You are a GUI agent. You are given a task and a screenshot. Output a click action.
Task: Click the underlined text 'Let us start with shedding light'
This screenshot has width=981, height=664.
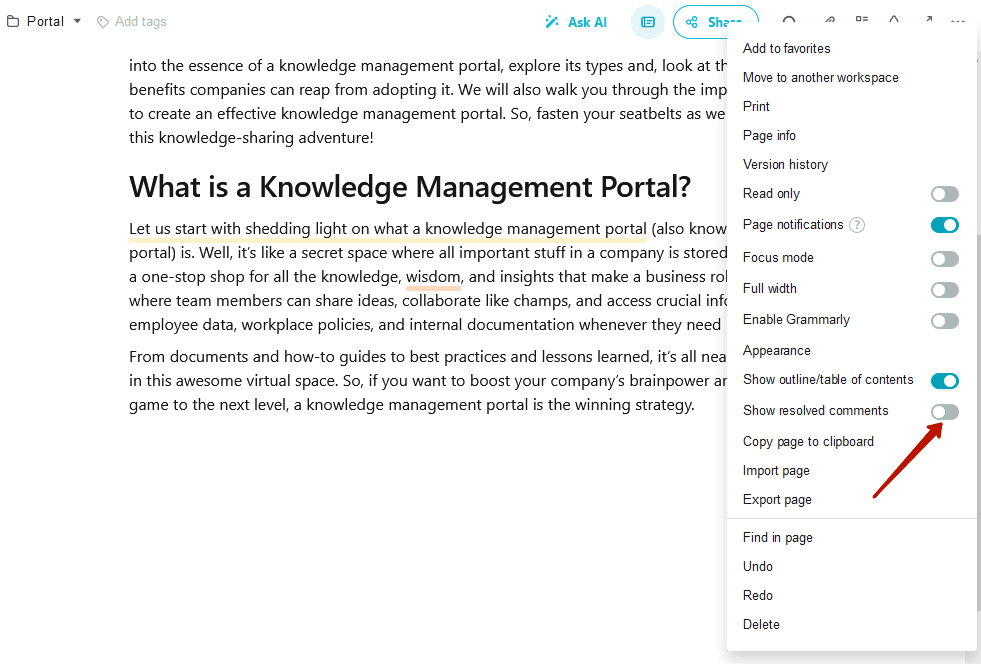click(238, 229)
